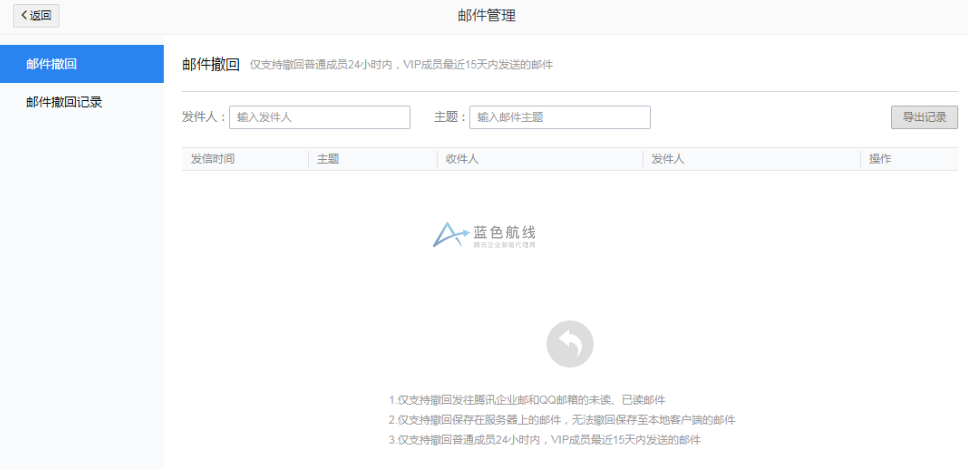Click the 收件人 column header
The image size is (968, 470).
pos(462,159)
